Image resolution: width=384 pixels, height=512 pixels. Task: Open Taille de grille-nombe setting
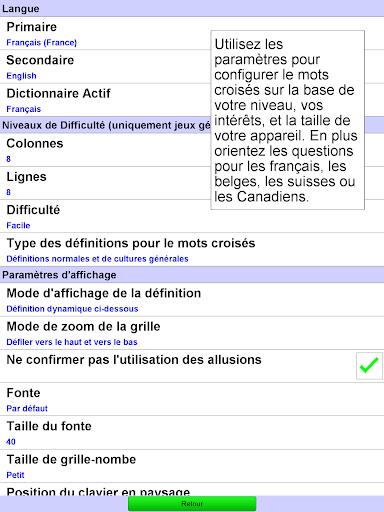point(192,466)
